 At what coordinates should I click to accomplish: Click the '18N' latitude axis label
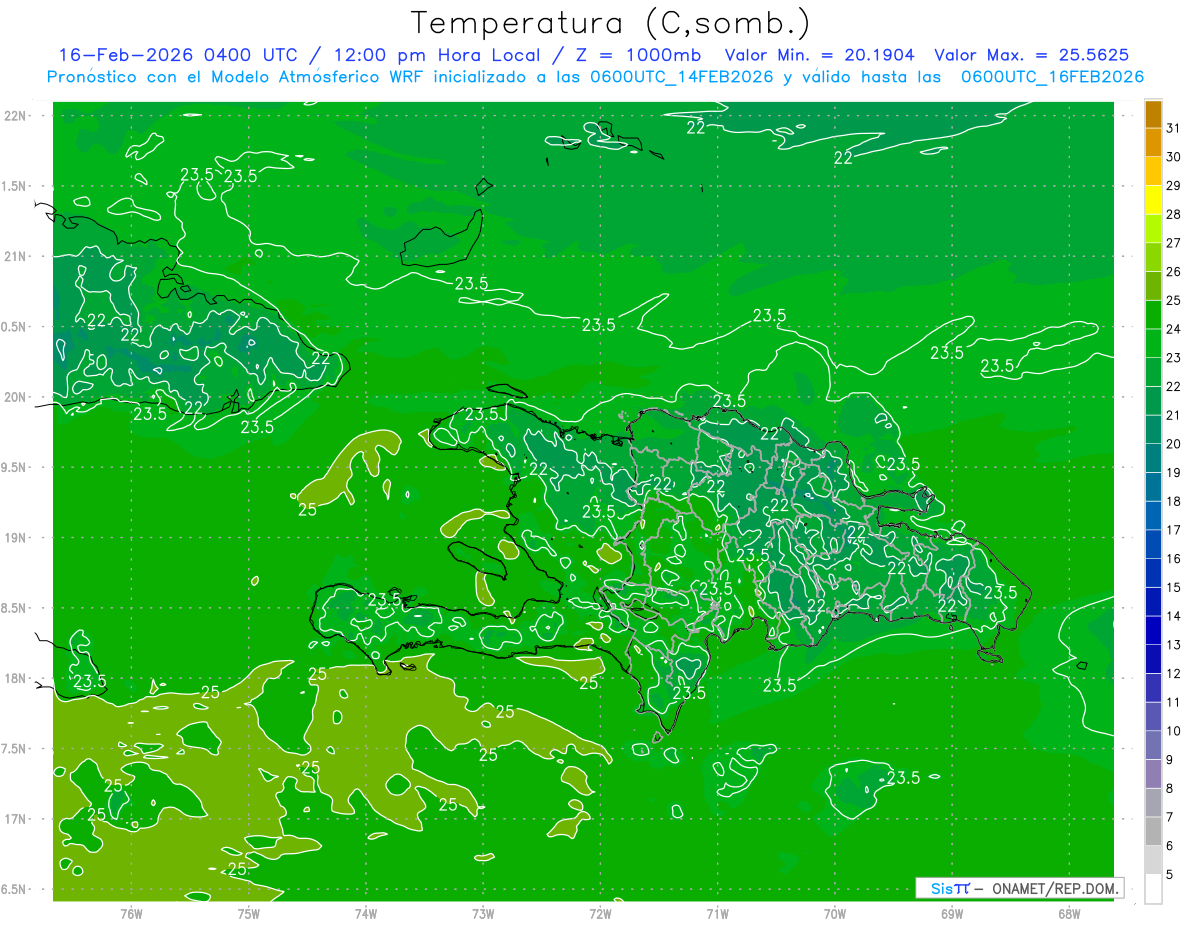pyautogui.click(x=17, y=678)
